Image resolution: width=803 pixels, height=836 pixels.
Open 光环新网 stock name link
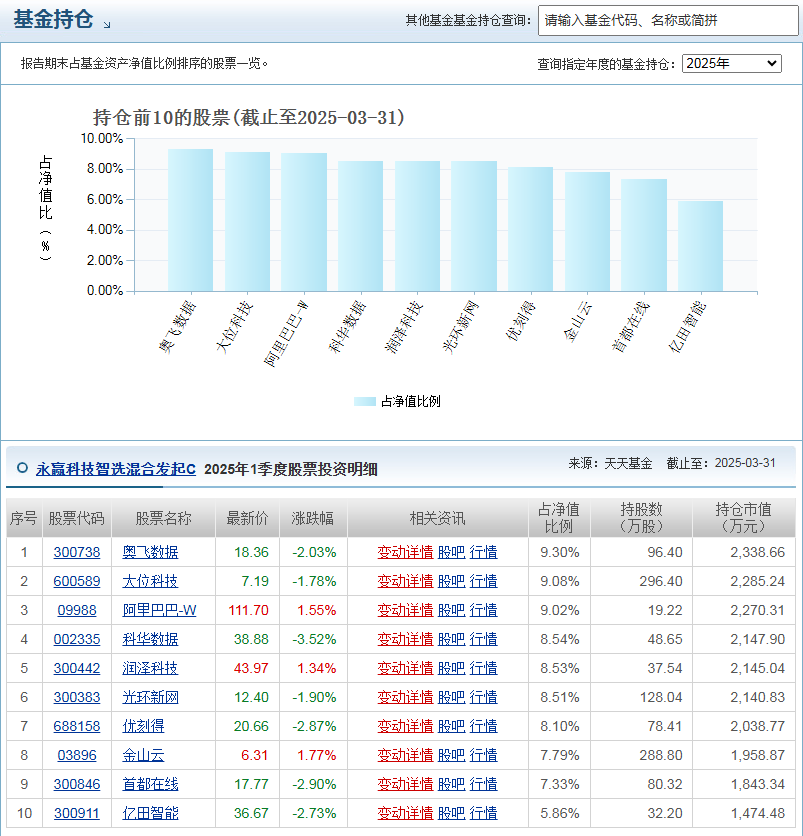tap(150, 697)
